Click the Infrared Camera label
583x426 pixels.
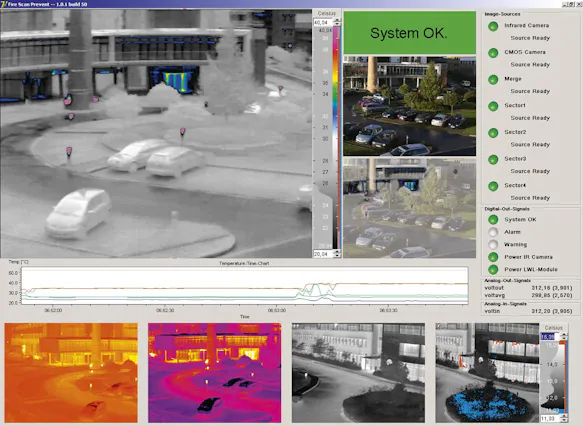click(x=526, y=26)
